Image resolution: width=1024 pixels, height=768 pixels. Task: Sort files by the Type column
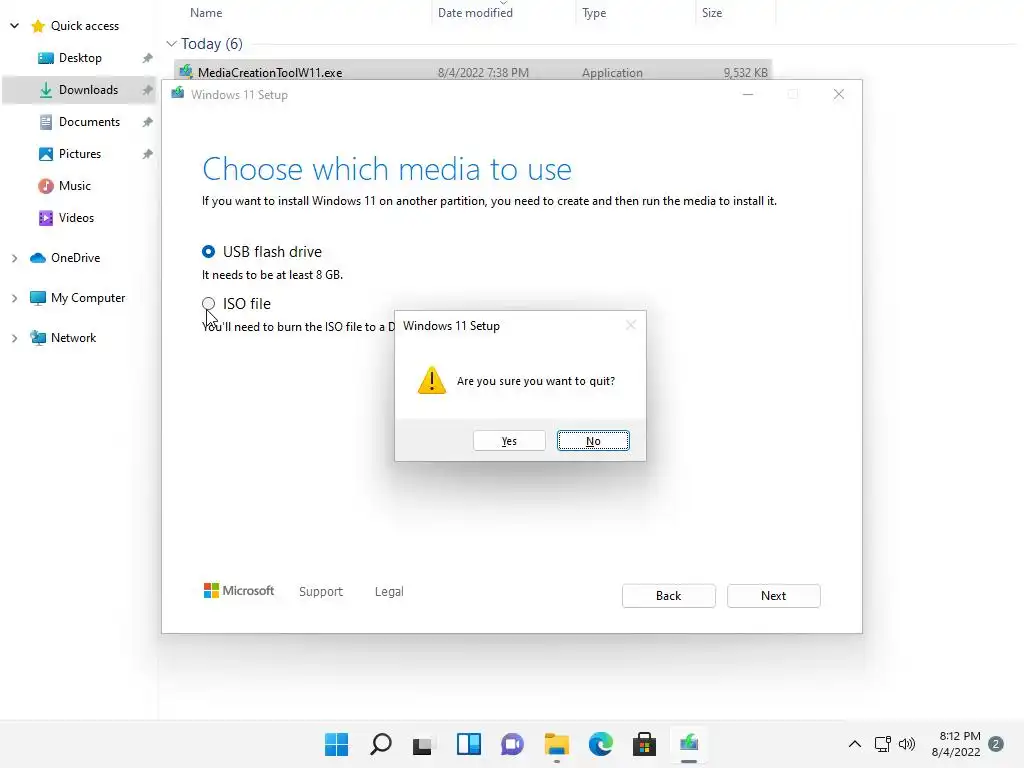(x=594, y=12)
